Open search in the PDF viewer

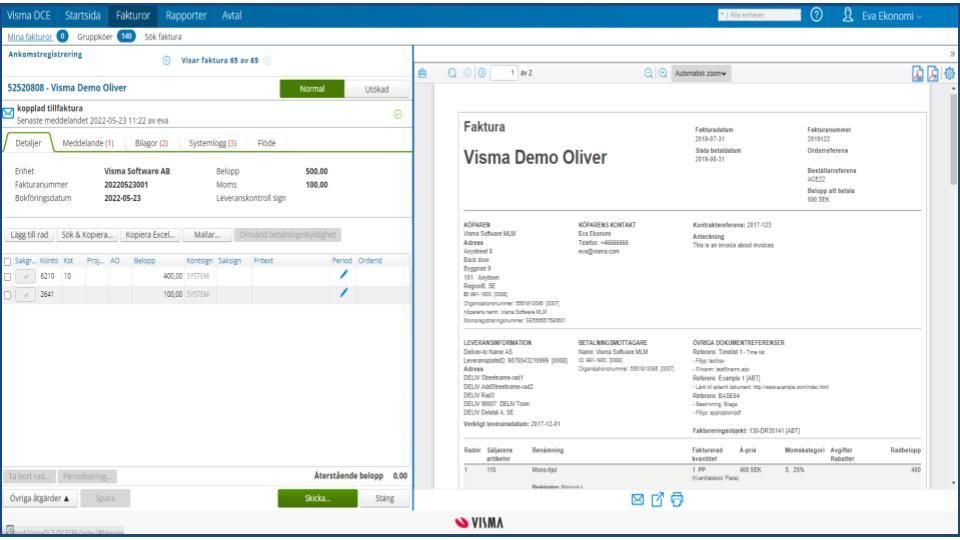[452, 73]
